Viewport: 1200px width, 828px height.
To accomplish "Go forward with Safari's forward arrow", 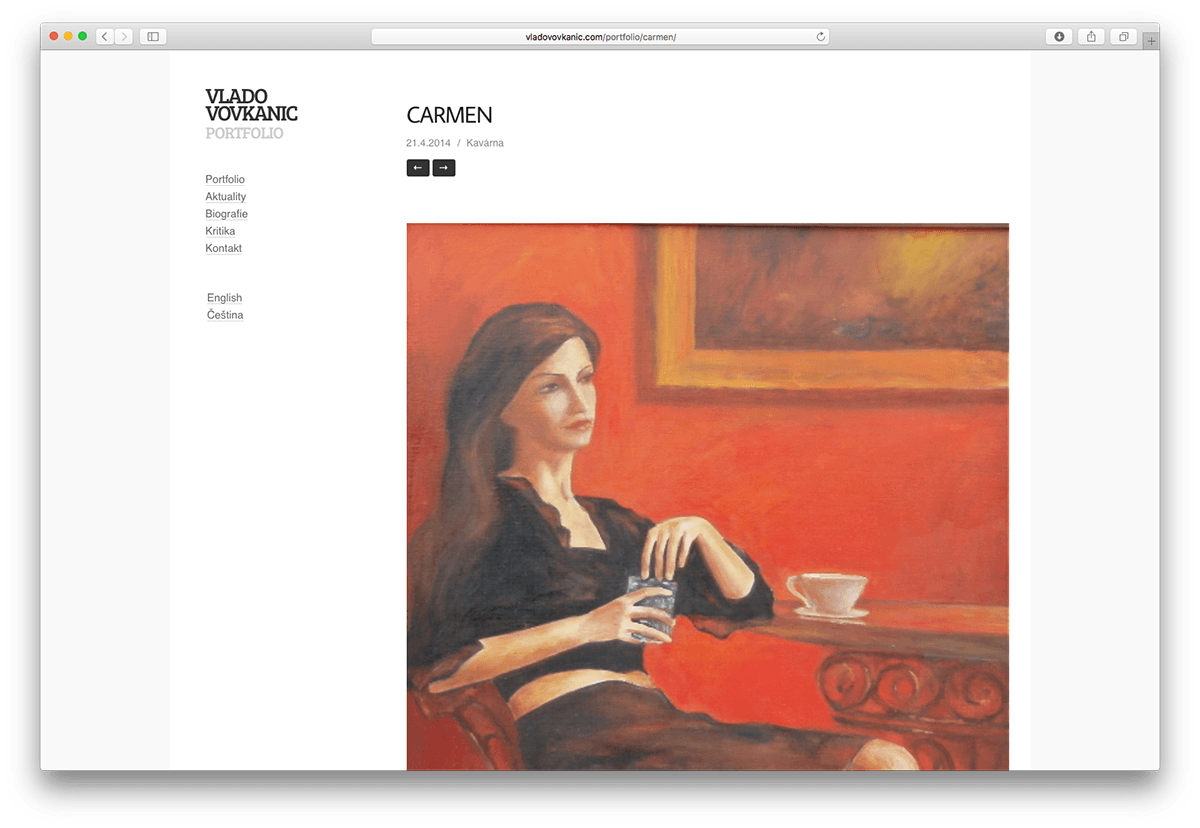I will 124,37.
